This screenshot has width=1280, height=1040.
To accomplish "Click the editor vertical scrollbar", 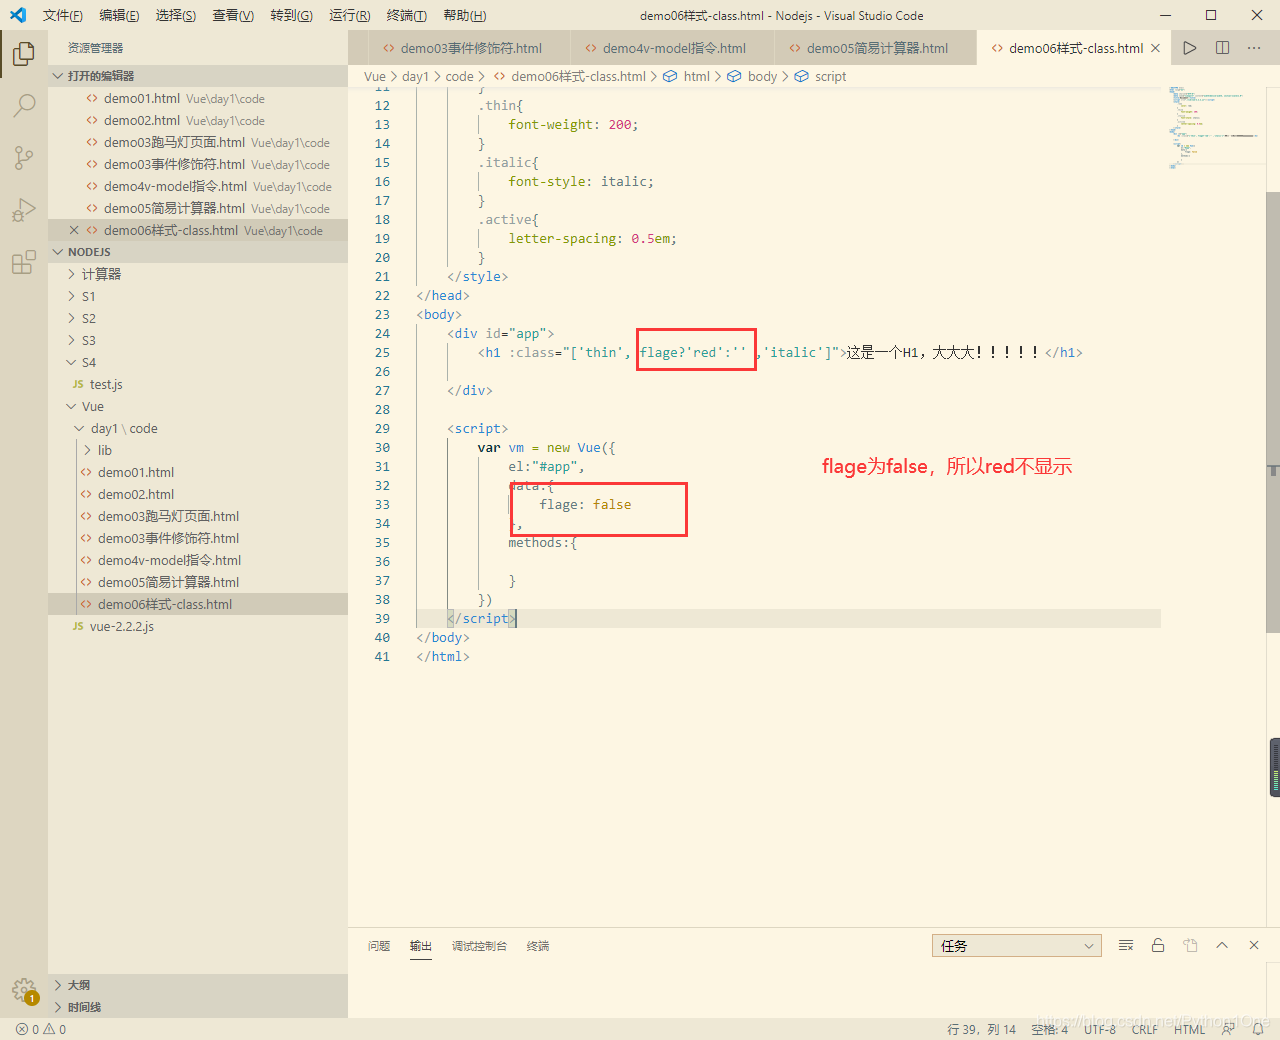I will pos(1273,412).
